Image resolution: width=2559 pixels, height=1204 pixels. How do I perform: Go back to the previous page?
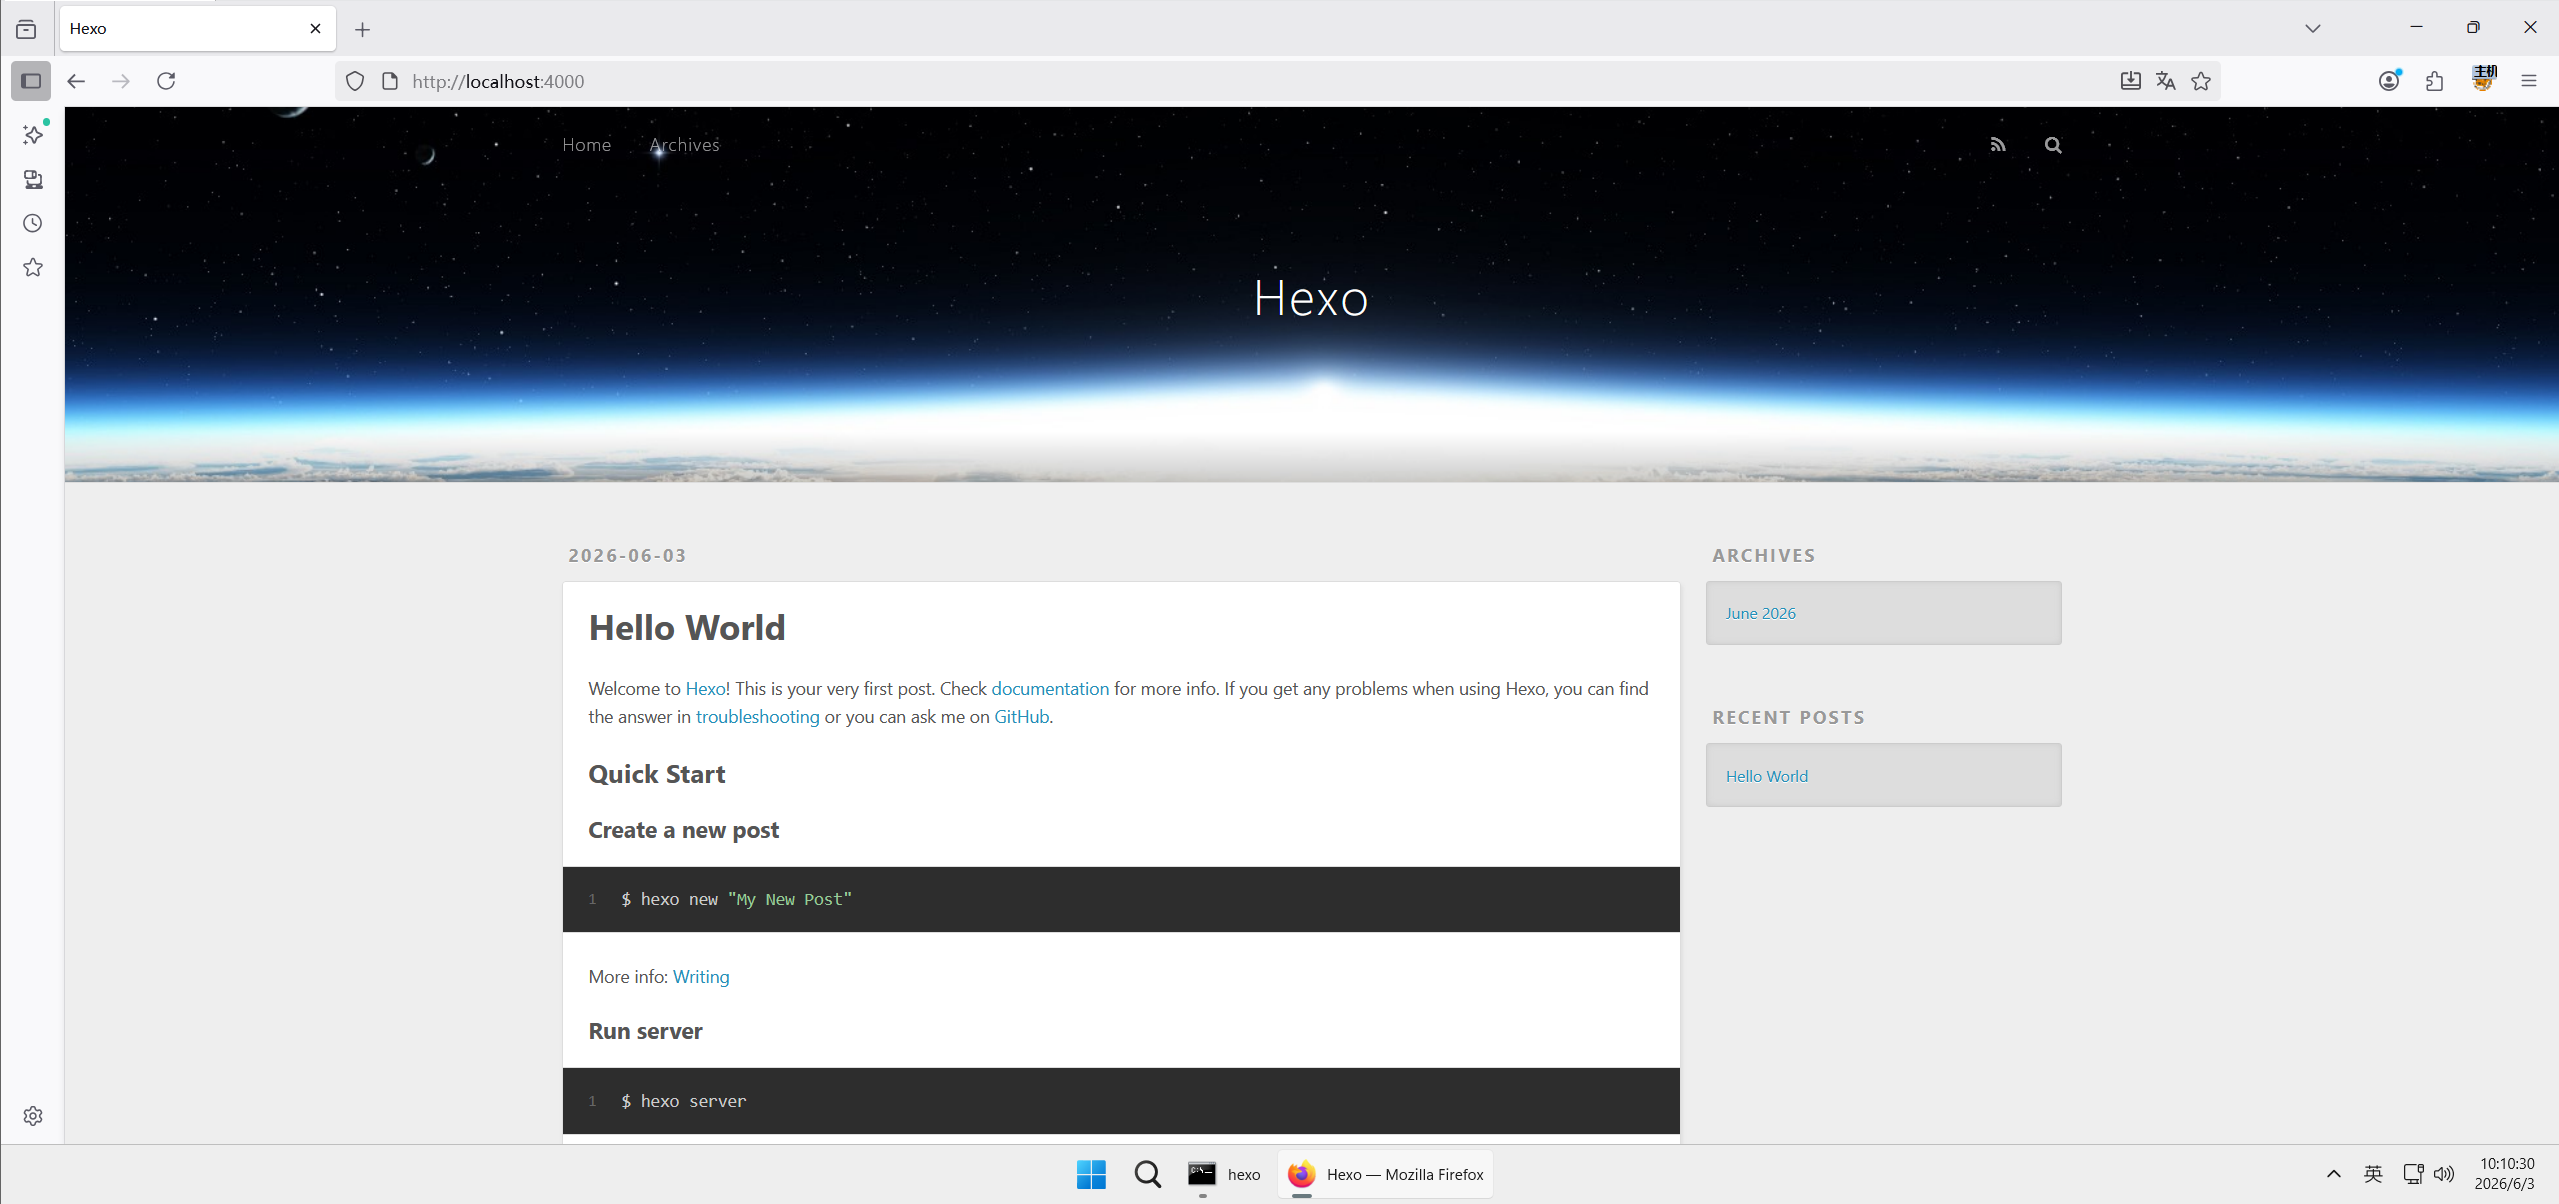[76, 81]
